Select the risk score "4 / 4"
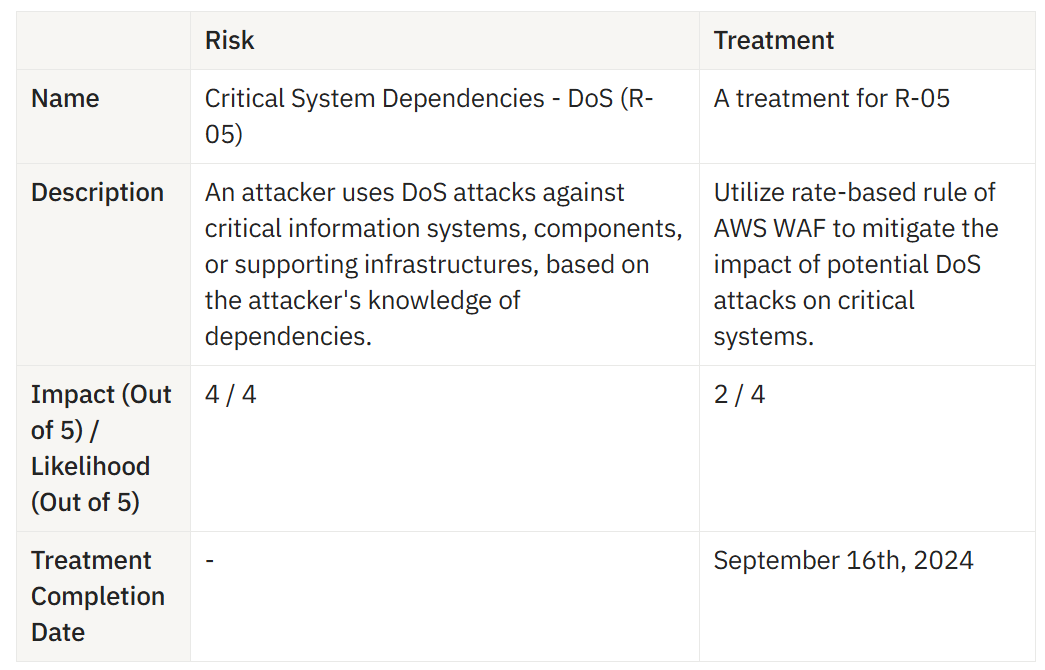 (x=230, y=395)
